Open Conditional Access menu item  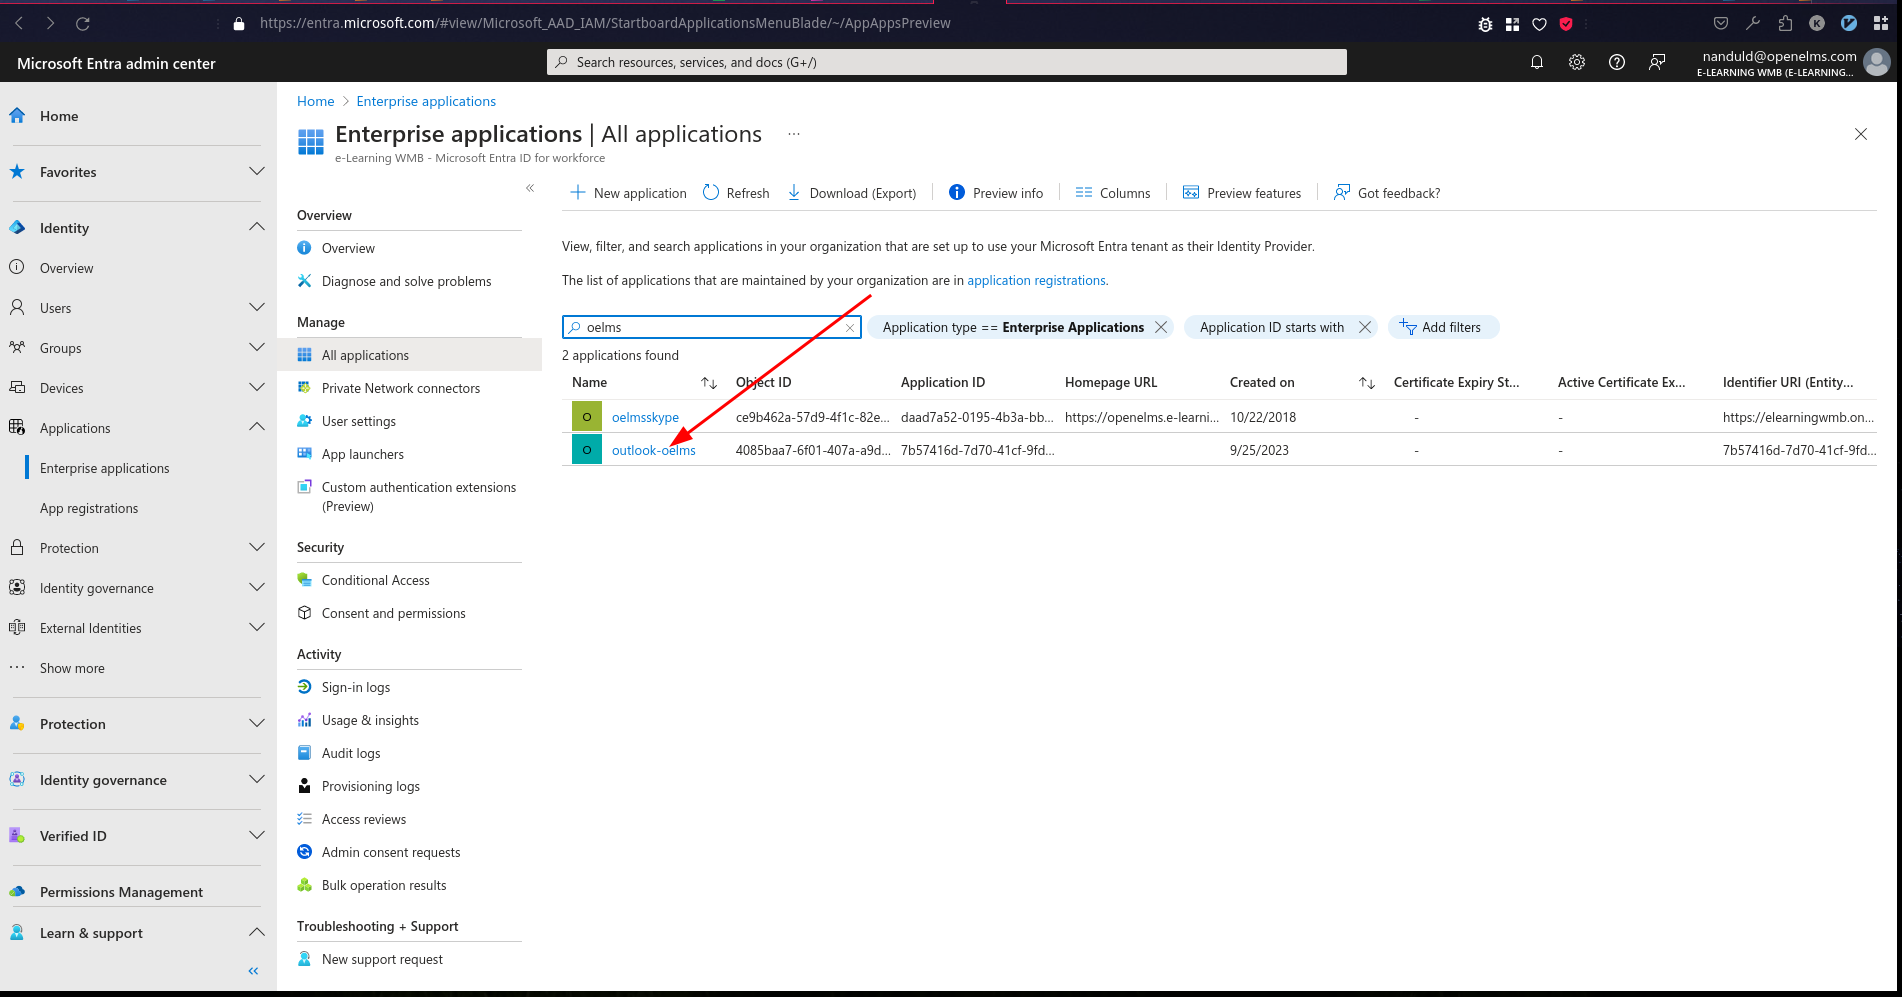[375, 580]
